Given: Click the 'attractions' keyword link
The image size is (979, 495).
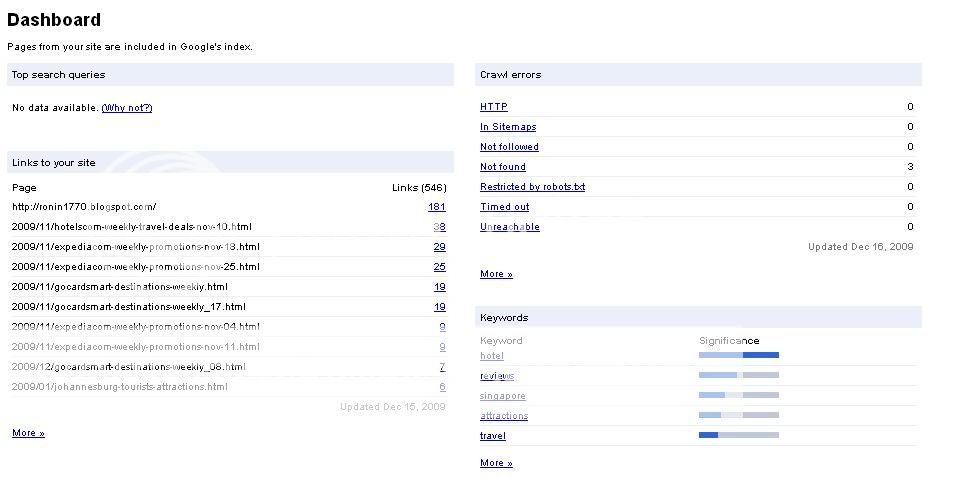Looking at the screenshot, I should coord(504,416).
